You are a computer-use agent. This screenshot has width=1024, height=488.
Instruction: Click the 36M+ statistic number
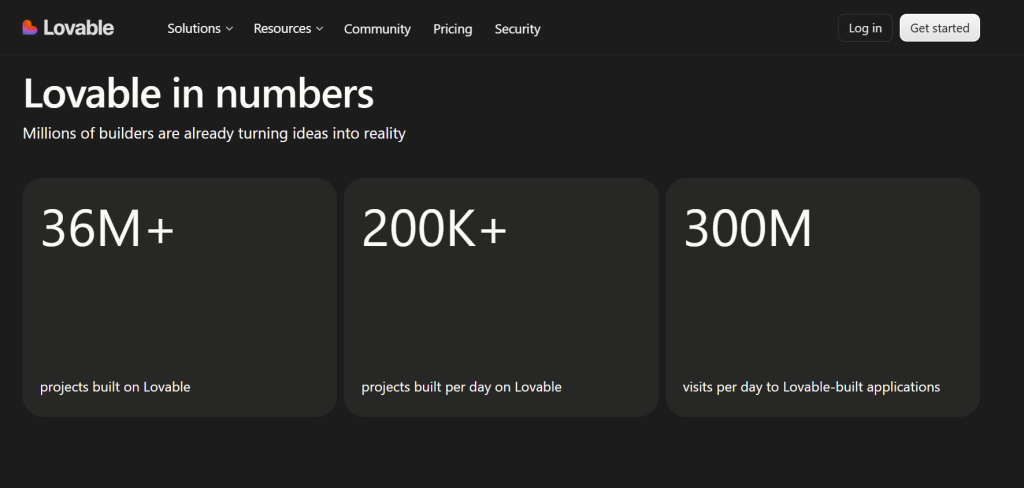(x=107, y=229)
